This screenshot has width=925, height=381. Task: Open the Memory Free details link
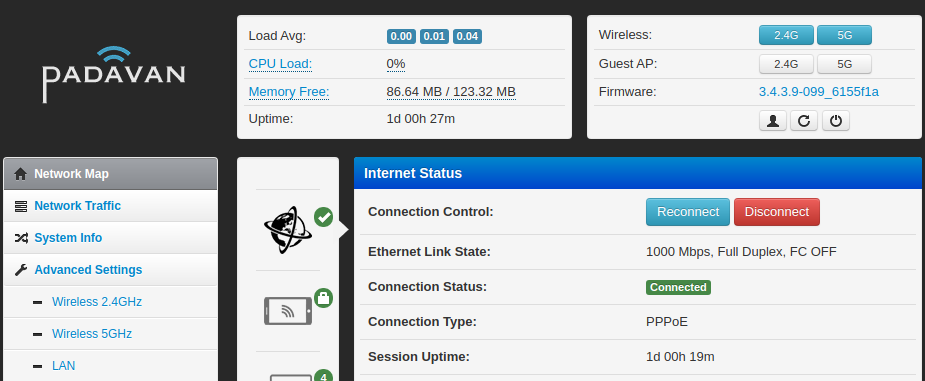click(x=288, y=92)
